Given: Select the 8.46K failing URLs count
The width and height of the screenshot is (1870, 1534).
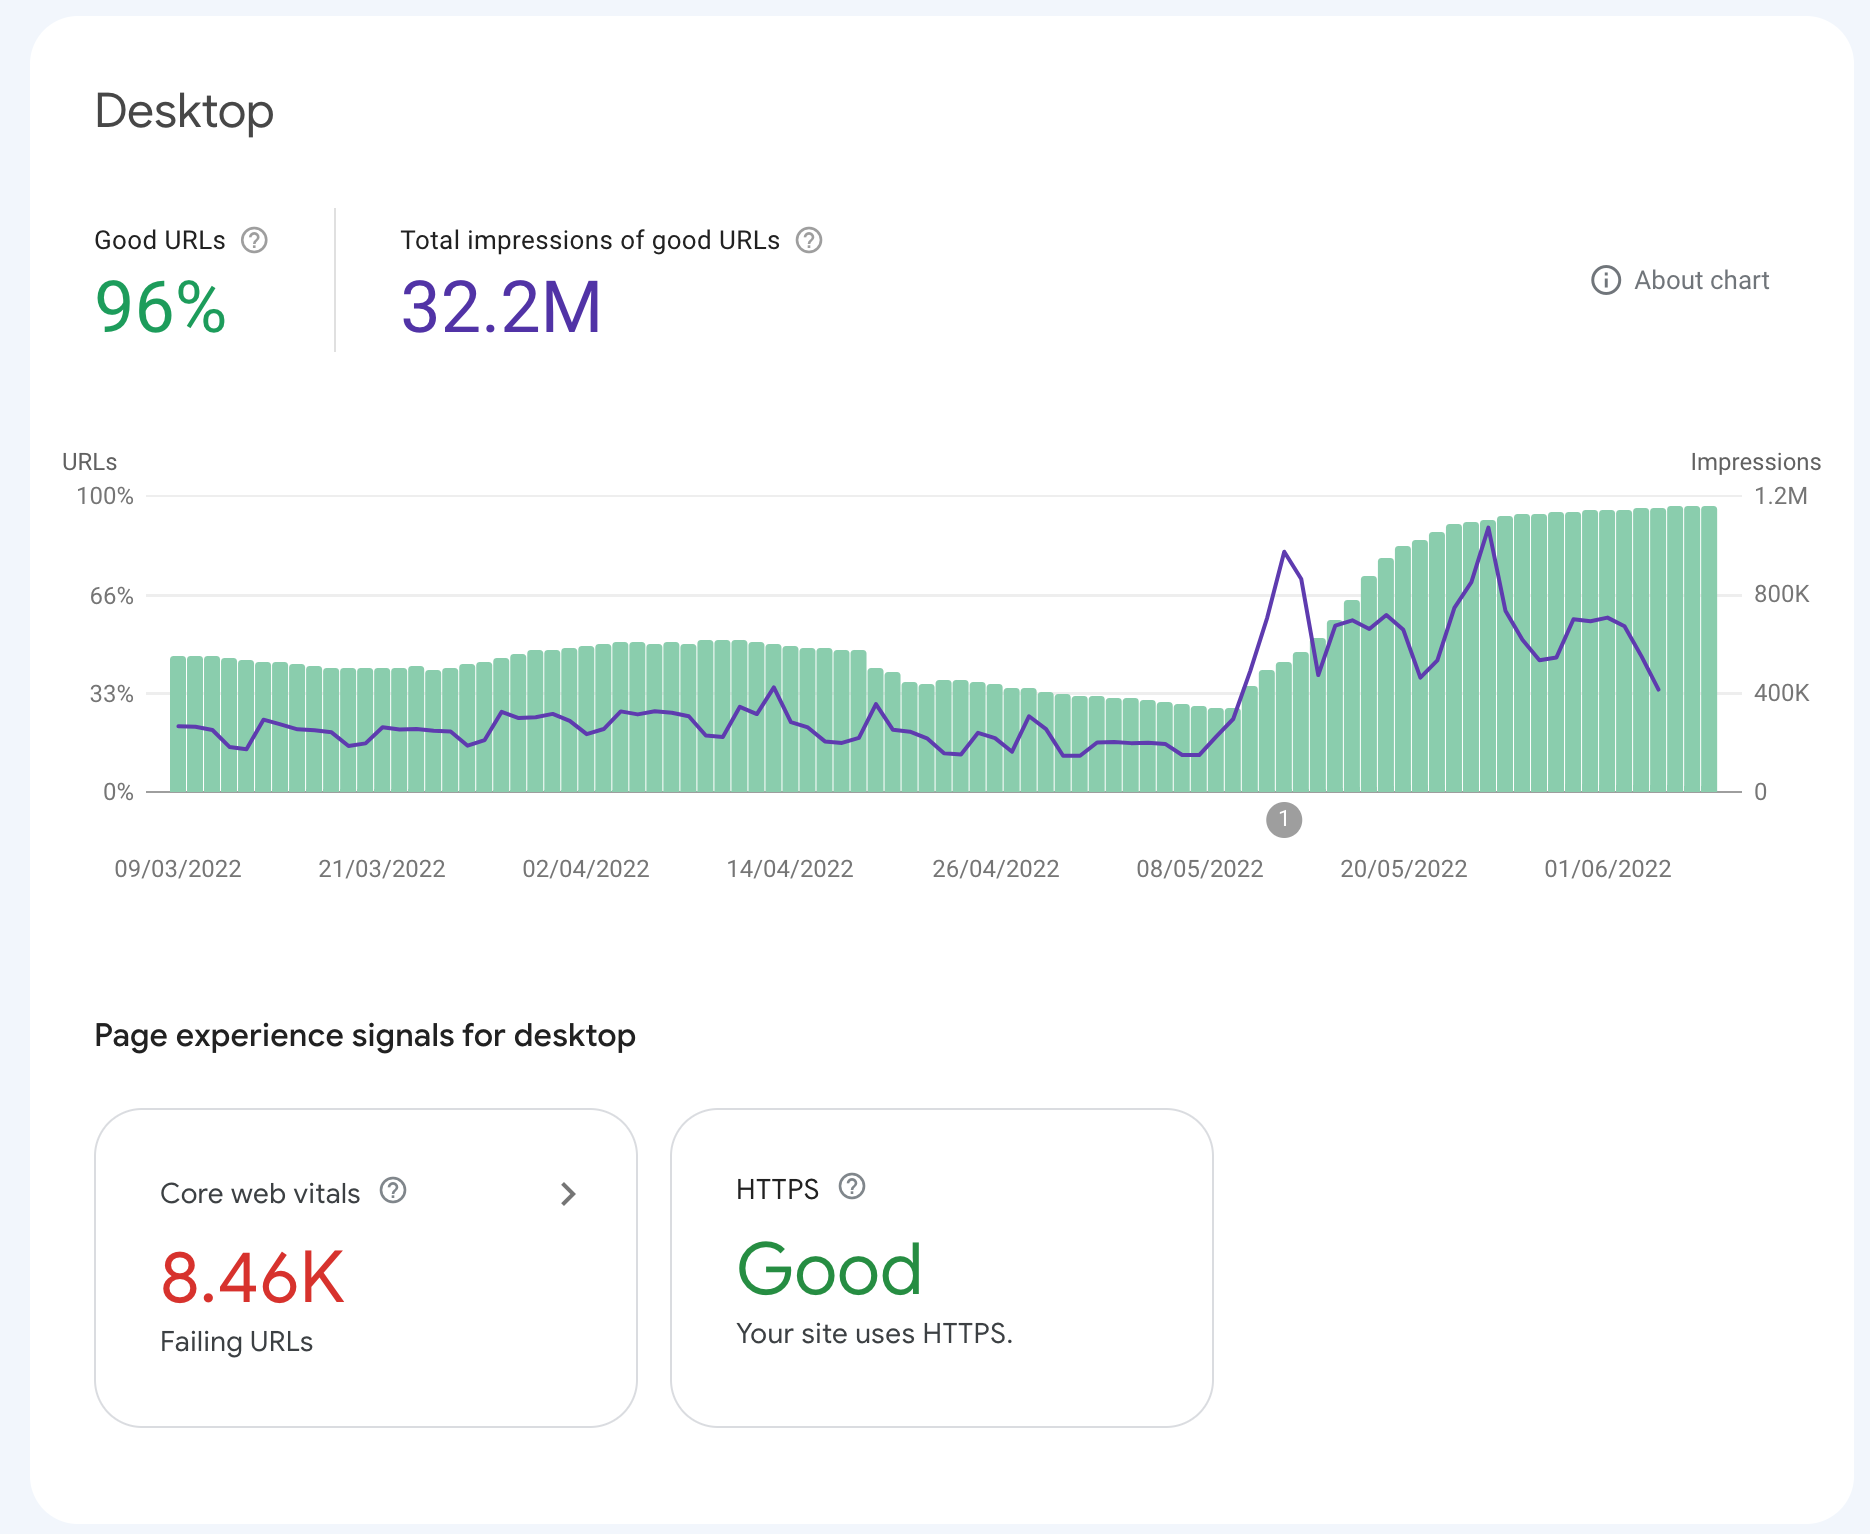Looking at the screenshot, I should [x=252, y=1278].
